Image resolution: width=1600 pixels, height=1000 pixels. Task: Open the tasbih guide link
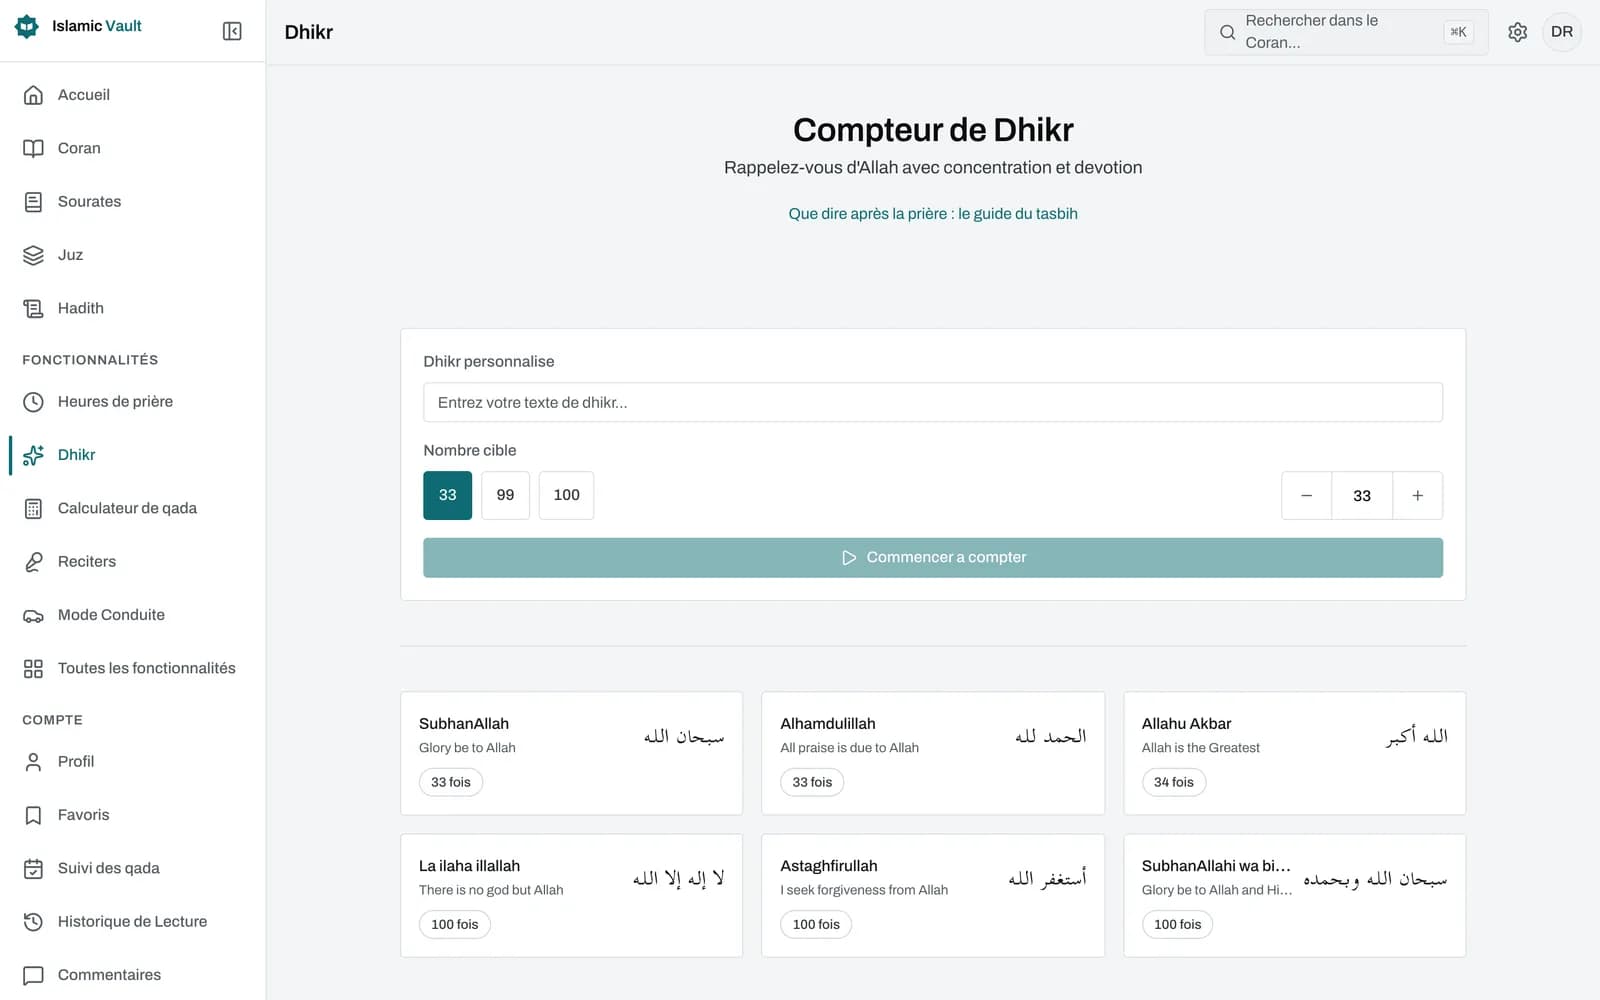(x=933, y=214)
